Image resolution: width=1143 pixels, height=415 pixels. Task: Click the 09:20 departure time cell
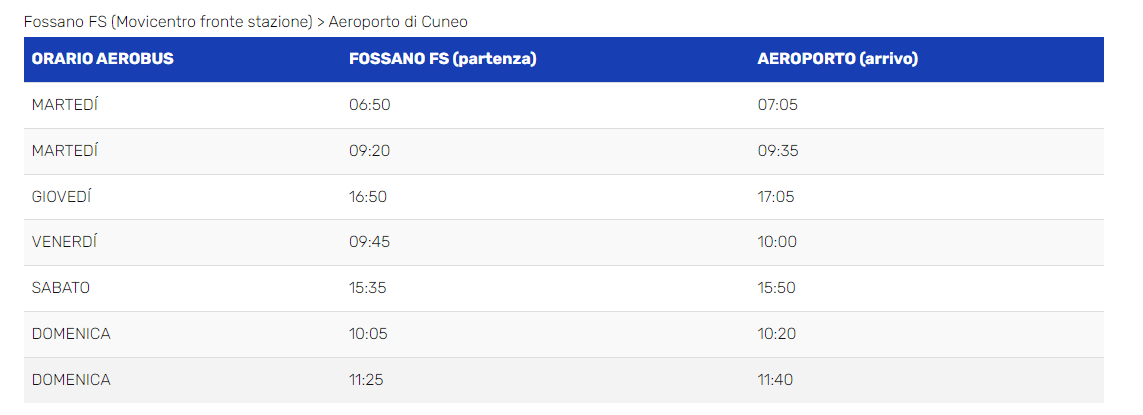click(x=368, y=151)
